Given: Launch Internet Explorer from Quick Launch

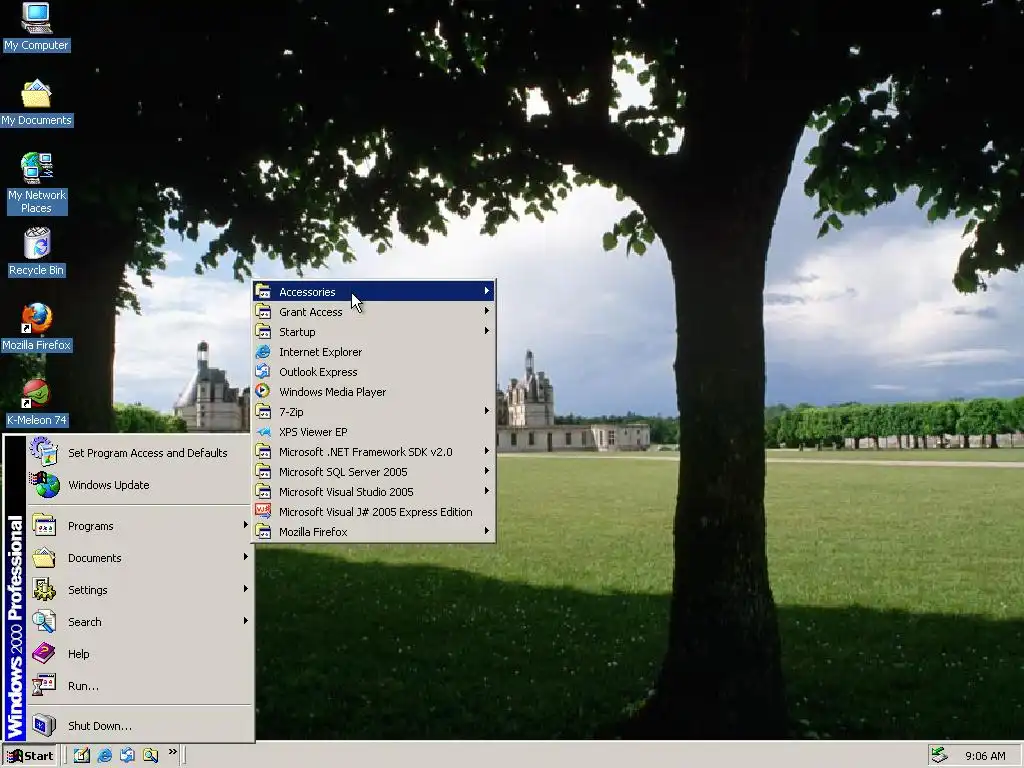Looking at the screenshot, I should click(104, 755).
